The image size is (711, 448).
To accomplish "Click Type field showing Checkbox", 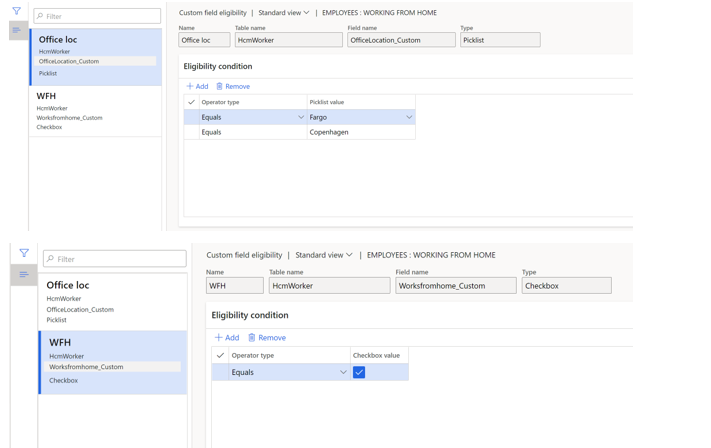I will [x=566, y=286].
